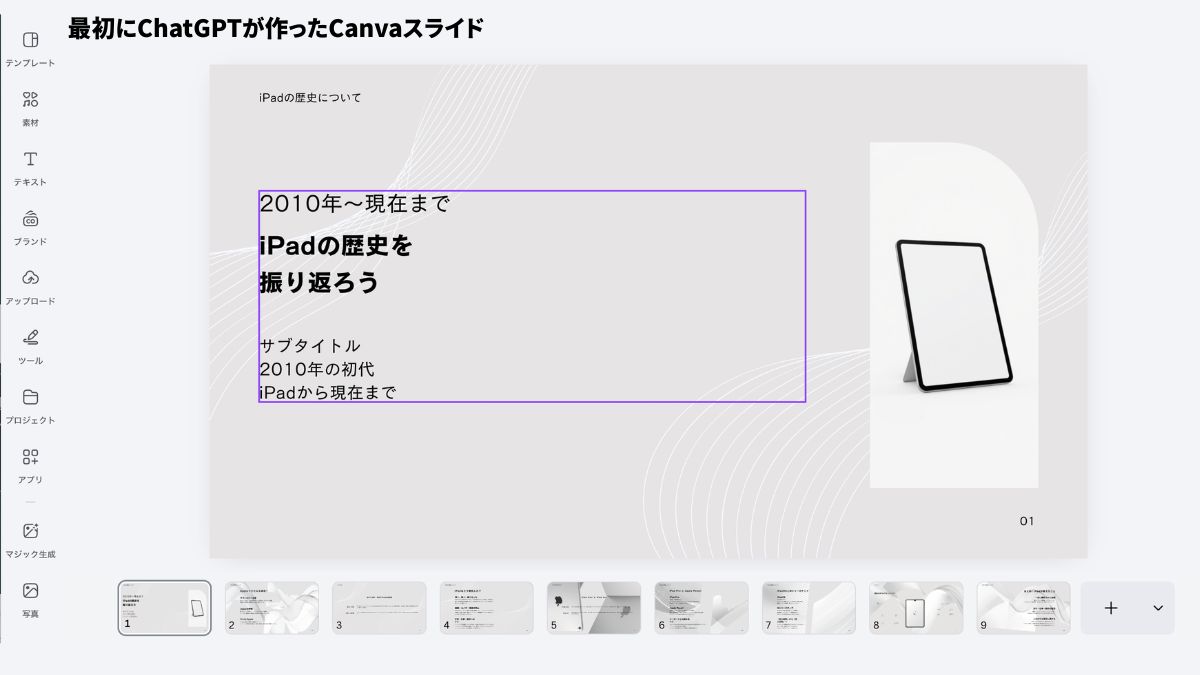
Task: Select slide thumbnail 2
Action: click(x=272, y=608)
